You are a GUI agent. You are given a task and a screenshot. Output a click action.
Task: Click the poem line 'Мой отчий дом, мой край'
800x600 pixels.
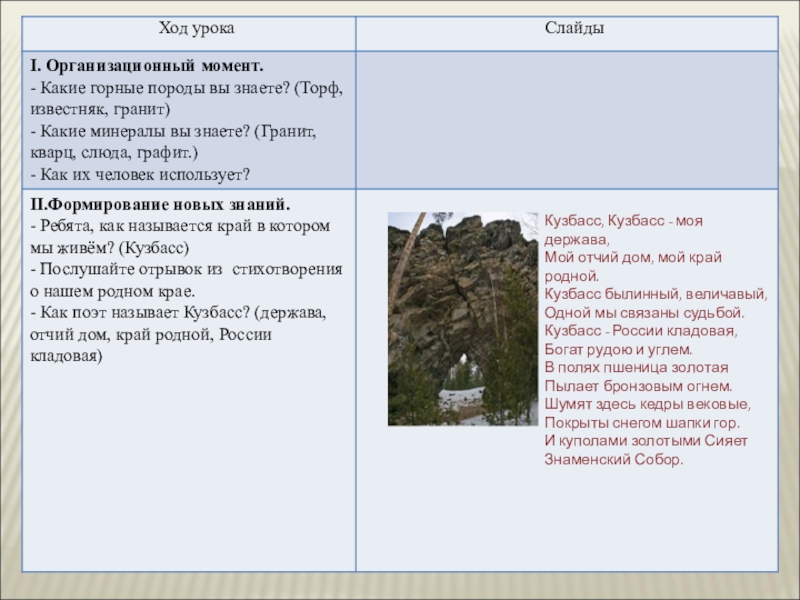point(633,257)
